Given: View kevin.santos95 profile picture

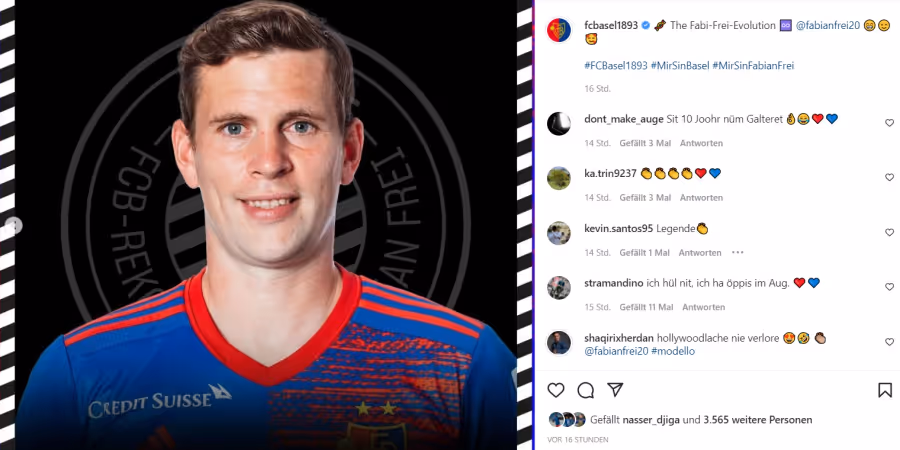Looking at the screenshot, I should tap(558, 233).
